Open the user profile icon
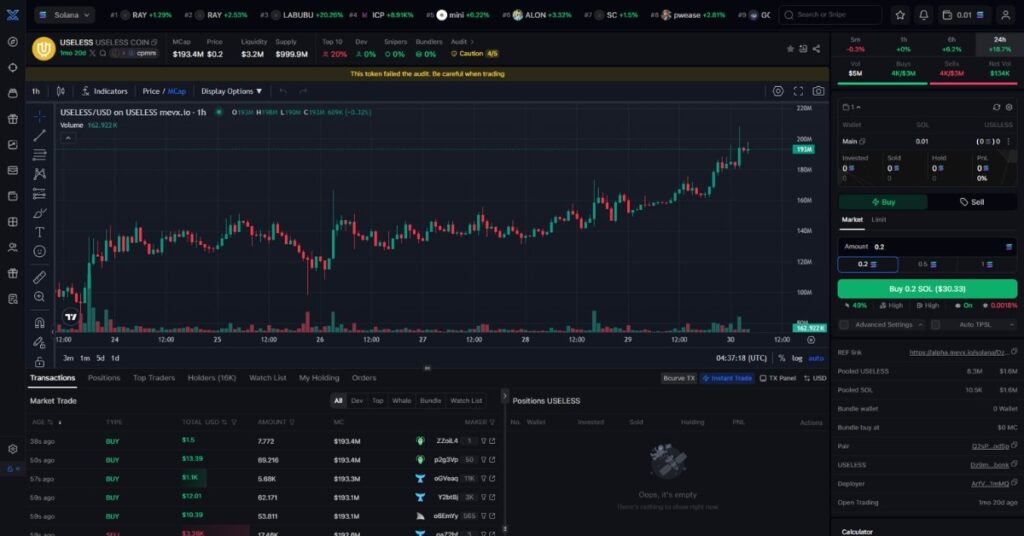This screenshot has width=1024, height=536. click(x=1005, y=15)
